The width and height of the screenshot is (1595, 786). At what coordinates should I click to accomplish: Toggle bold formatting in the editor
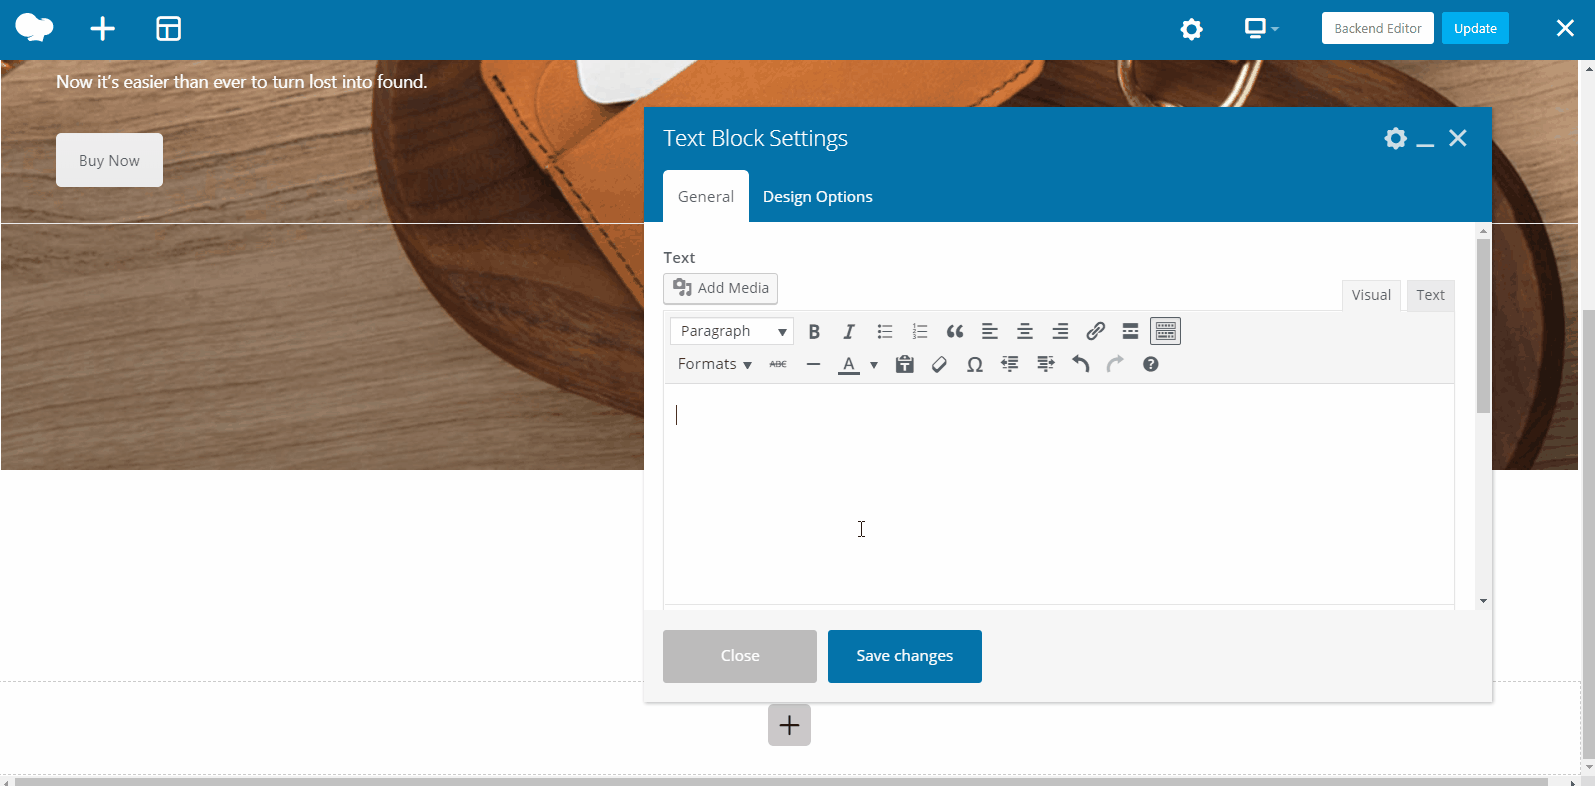(814, 332)
